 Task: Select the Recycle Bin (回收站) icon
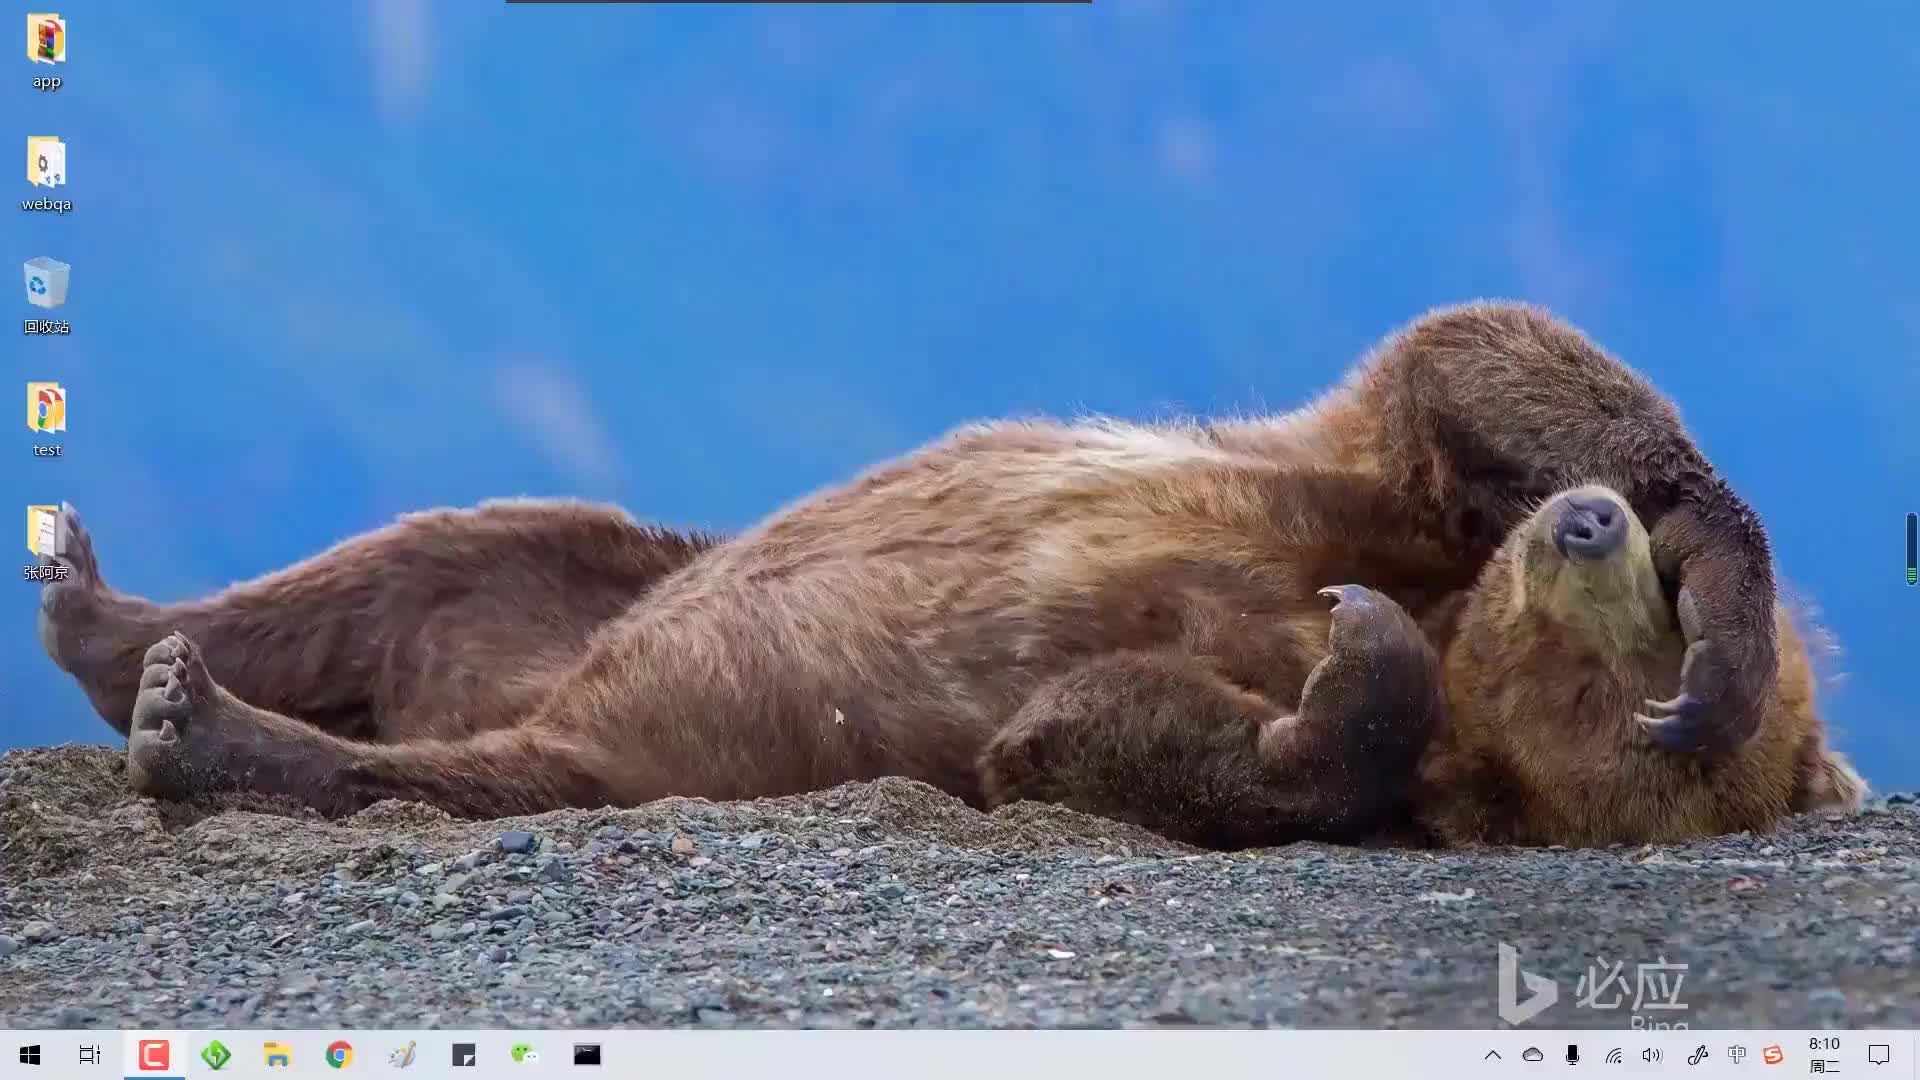[46, 296]
